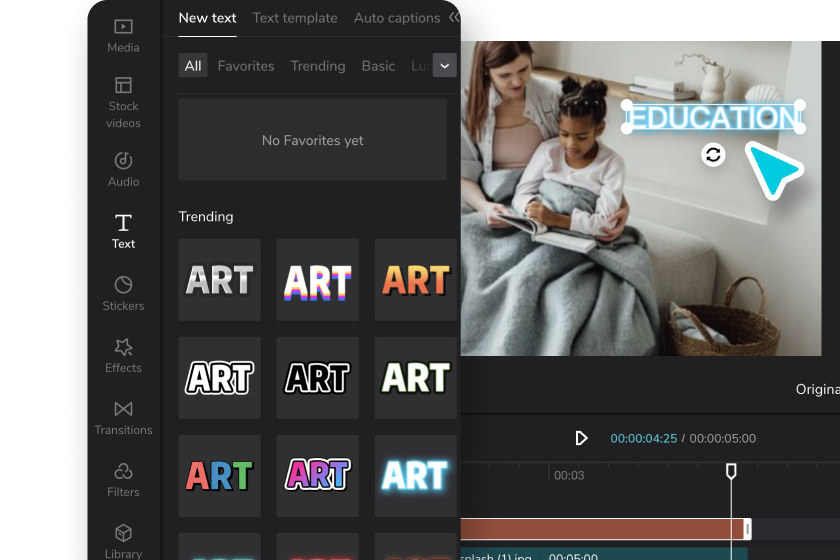Click the No Favorites yet placeholder

point(312,140)
